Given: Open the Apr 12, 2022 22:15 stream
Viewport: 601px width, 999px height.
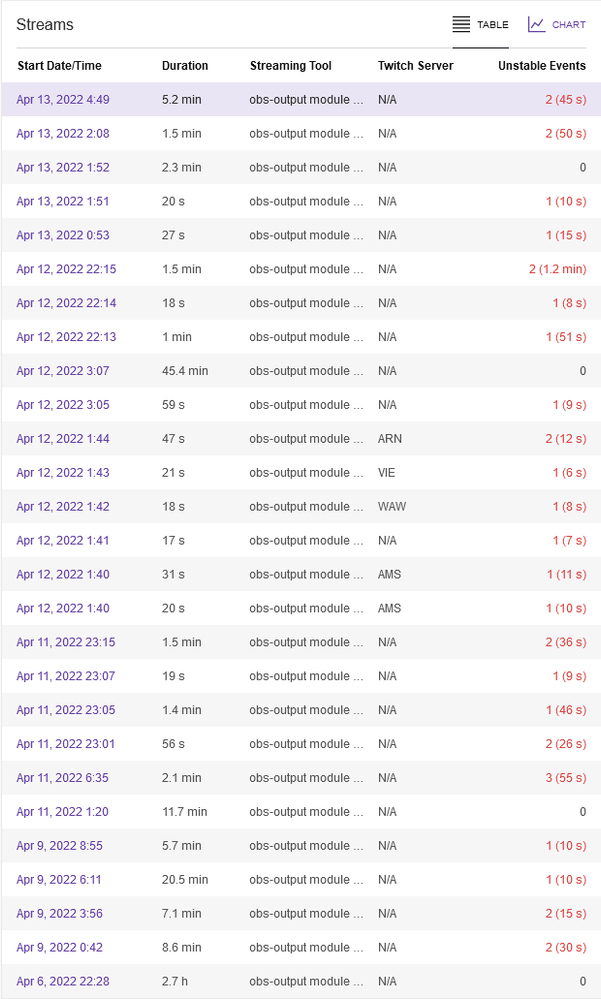Looking at the screenshot, I should (x=66, y=269).
